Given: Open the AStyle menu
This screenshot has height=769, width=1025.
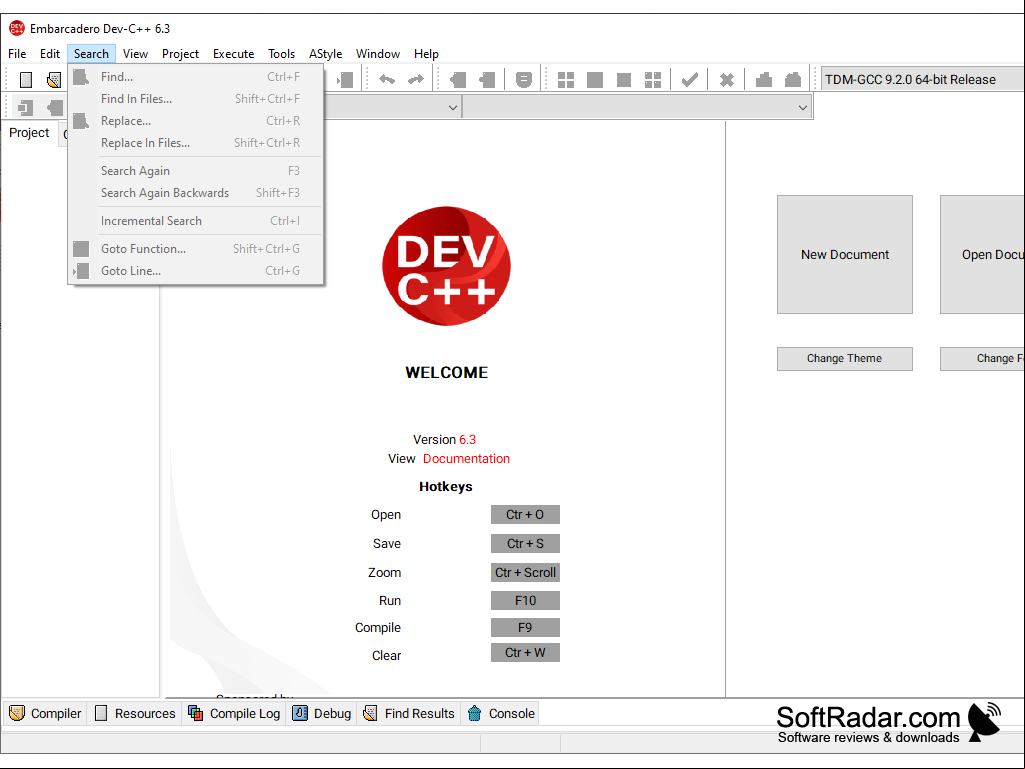Looking at the screenshot, I should coord(326,54).
